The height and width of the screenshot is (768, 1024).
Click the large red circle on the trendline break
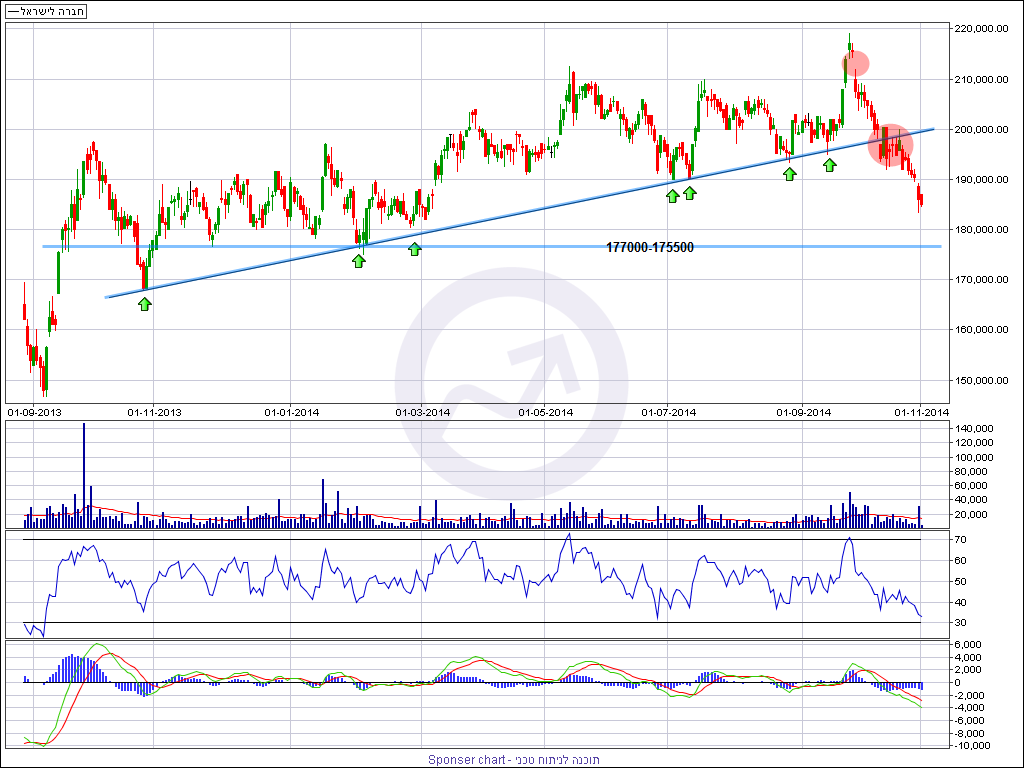click(890, 146)
